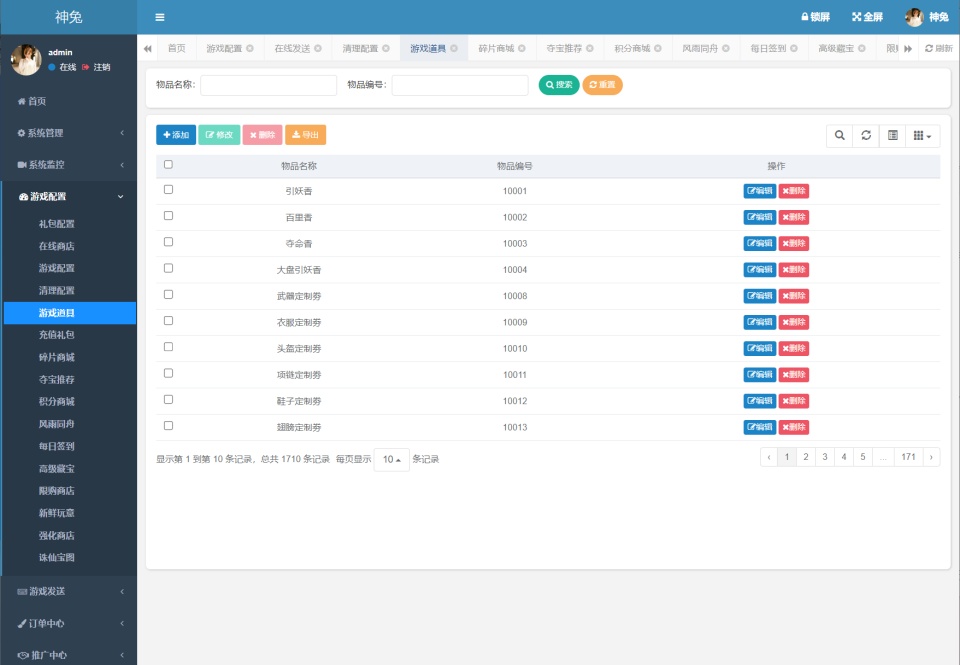Viewport: 960px width, 665px height.
Task: Toggle the table search magnifier icon
Action: 839,135
